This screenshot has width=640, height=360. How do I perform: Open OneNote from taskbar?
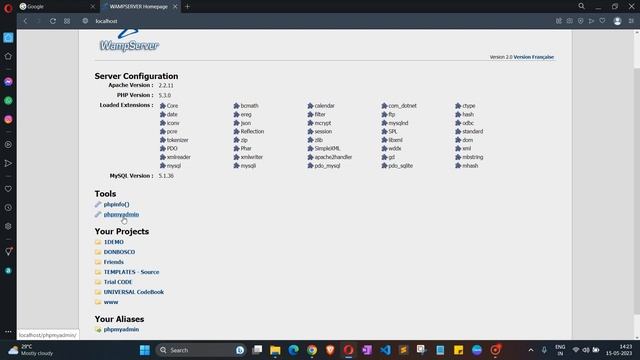click(367, 350)
